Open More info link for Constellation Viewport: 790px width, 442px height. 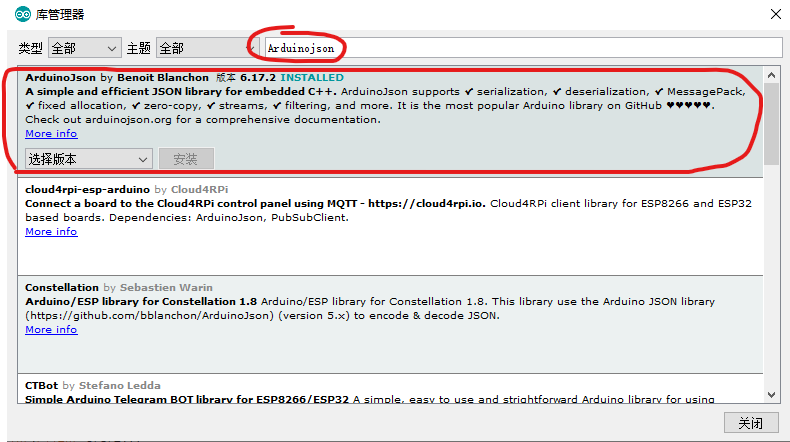point(51,330)
